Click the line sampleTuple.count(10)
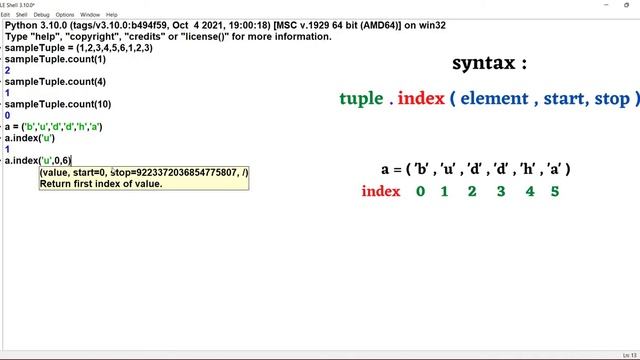 tap(58, 104)
